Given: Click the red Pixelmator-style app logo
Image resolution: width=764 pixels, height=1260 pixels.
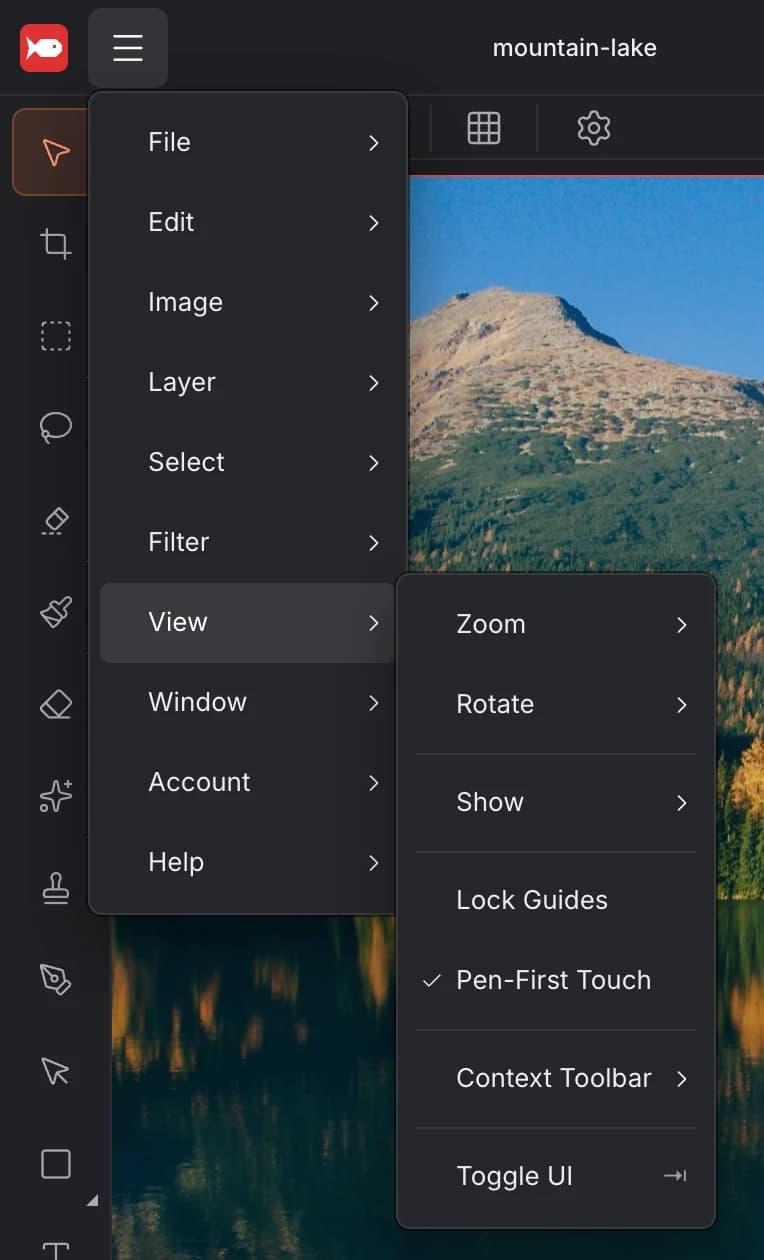Looking at the screenshot, I should click(44, 48).
